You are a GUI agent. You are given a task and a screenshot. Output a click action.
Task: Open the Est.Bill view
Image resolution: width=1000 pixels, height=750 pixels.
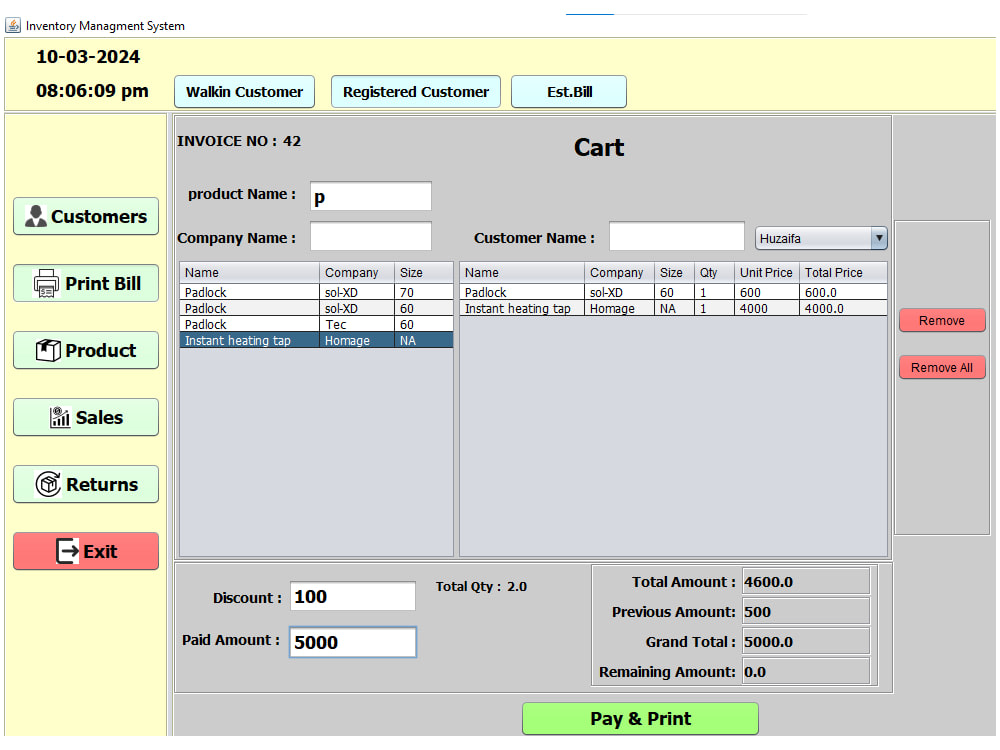click(568, 91)
